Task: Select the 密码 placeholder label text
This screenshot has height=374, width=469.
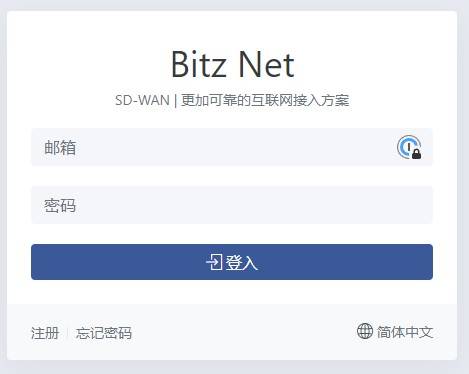Action: click(x=60, y=205)
